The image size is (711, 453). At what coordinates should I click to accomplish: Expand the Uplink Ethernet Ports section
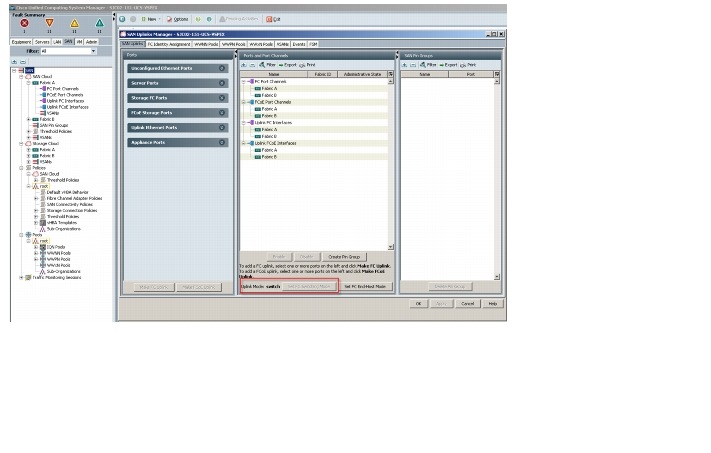pos(222,128)
